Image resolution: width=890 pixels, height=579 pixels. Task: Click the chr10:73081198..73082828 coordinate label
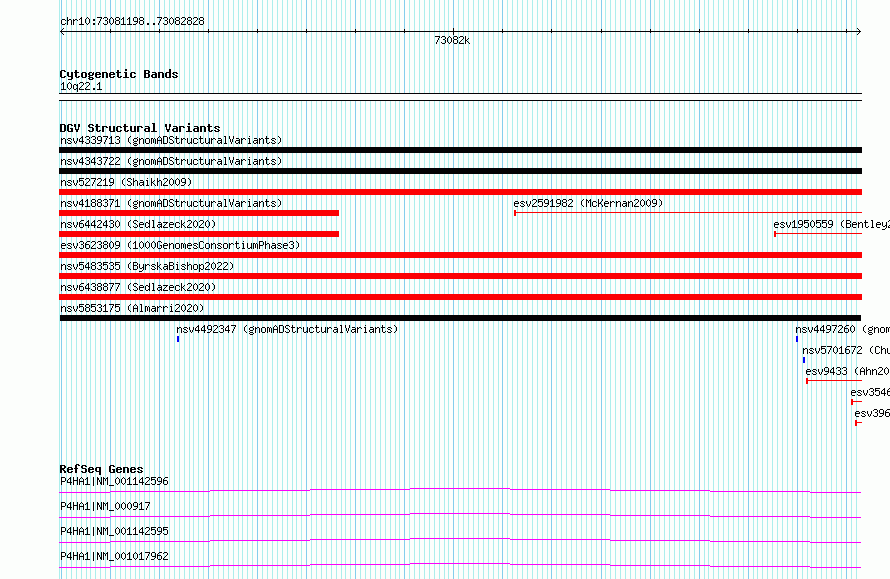pos(132,21)
